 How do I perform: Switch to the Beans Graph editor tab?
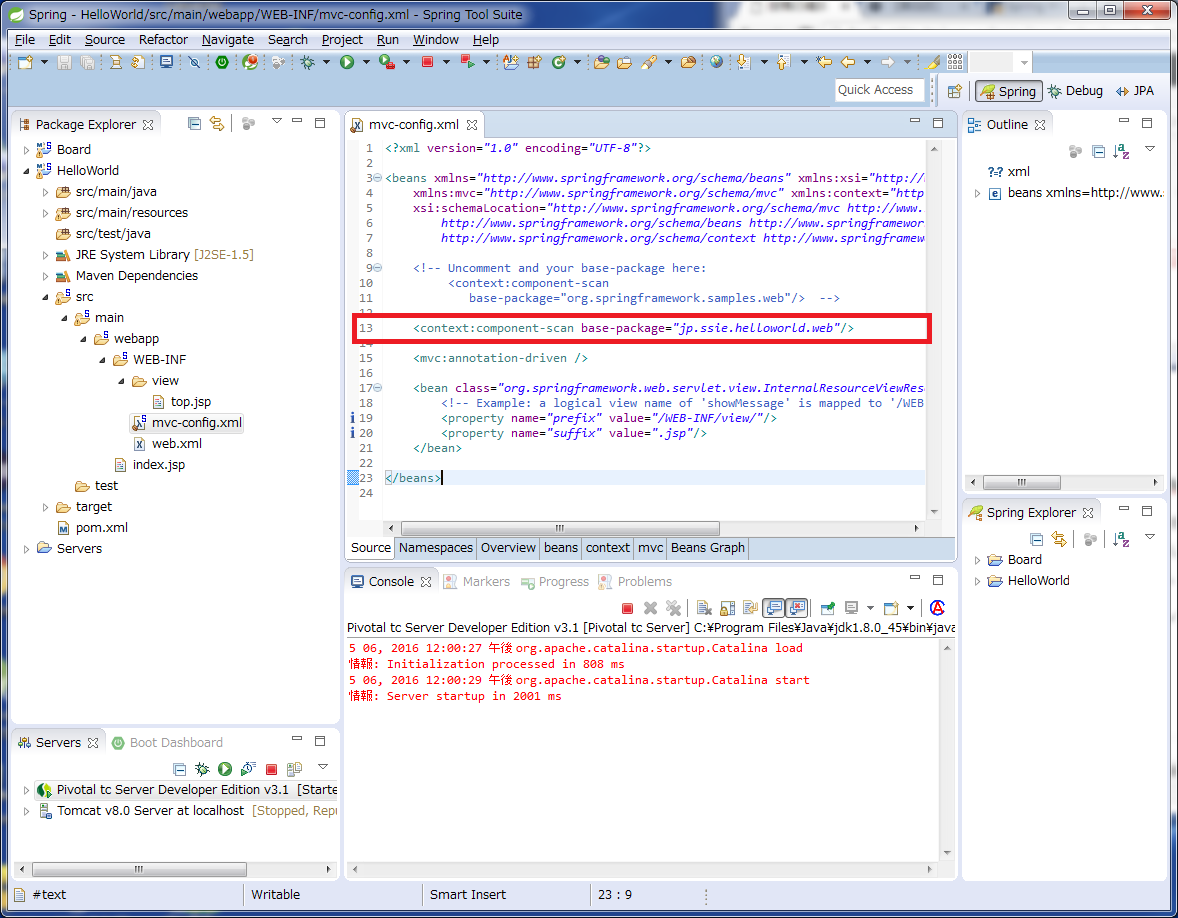tap(707, 548)
